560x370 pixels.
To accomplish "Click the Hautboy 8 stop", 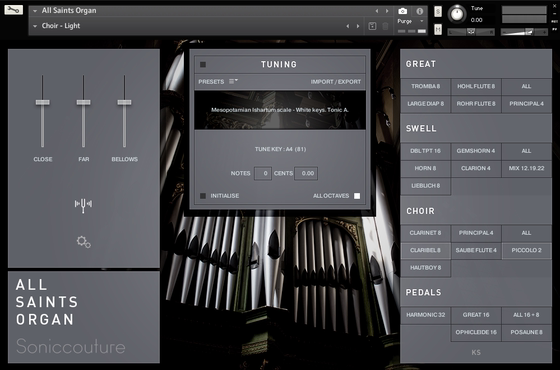I will point(425,268).
